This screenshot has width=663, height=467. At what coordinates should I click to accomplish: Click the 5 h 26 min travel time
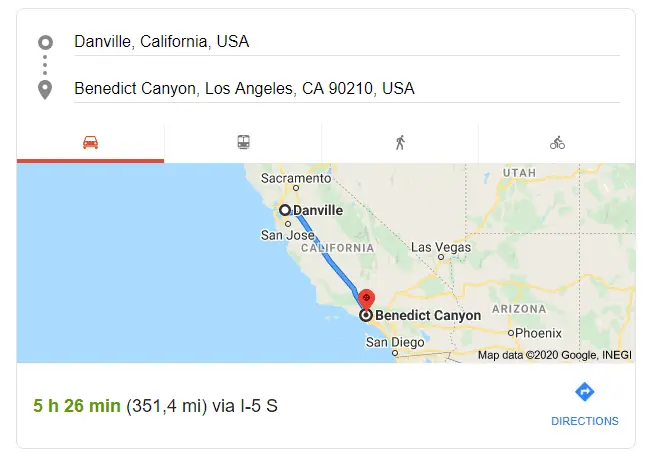pos(77,406)
